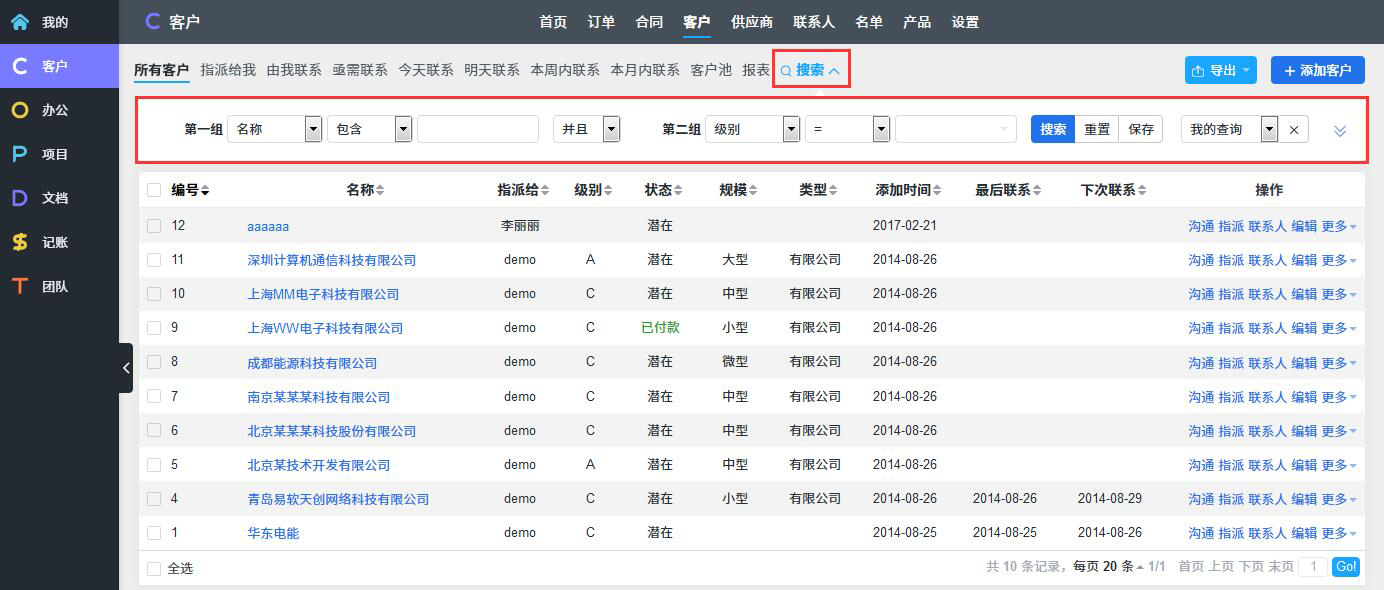Viewport: 1384px width, 590px height.
Task: Switch to the 订单 top menu
Action: (601, 22)
